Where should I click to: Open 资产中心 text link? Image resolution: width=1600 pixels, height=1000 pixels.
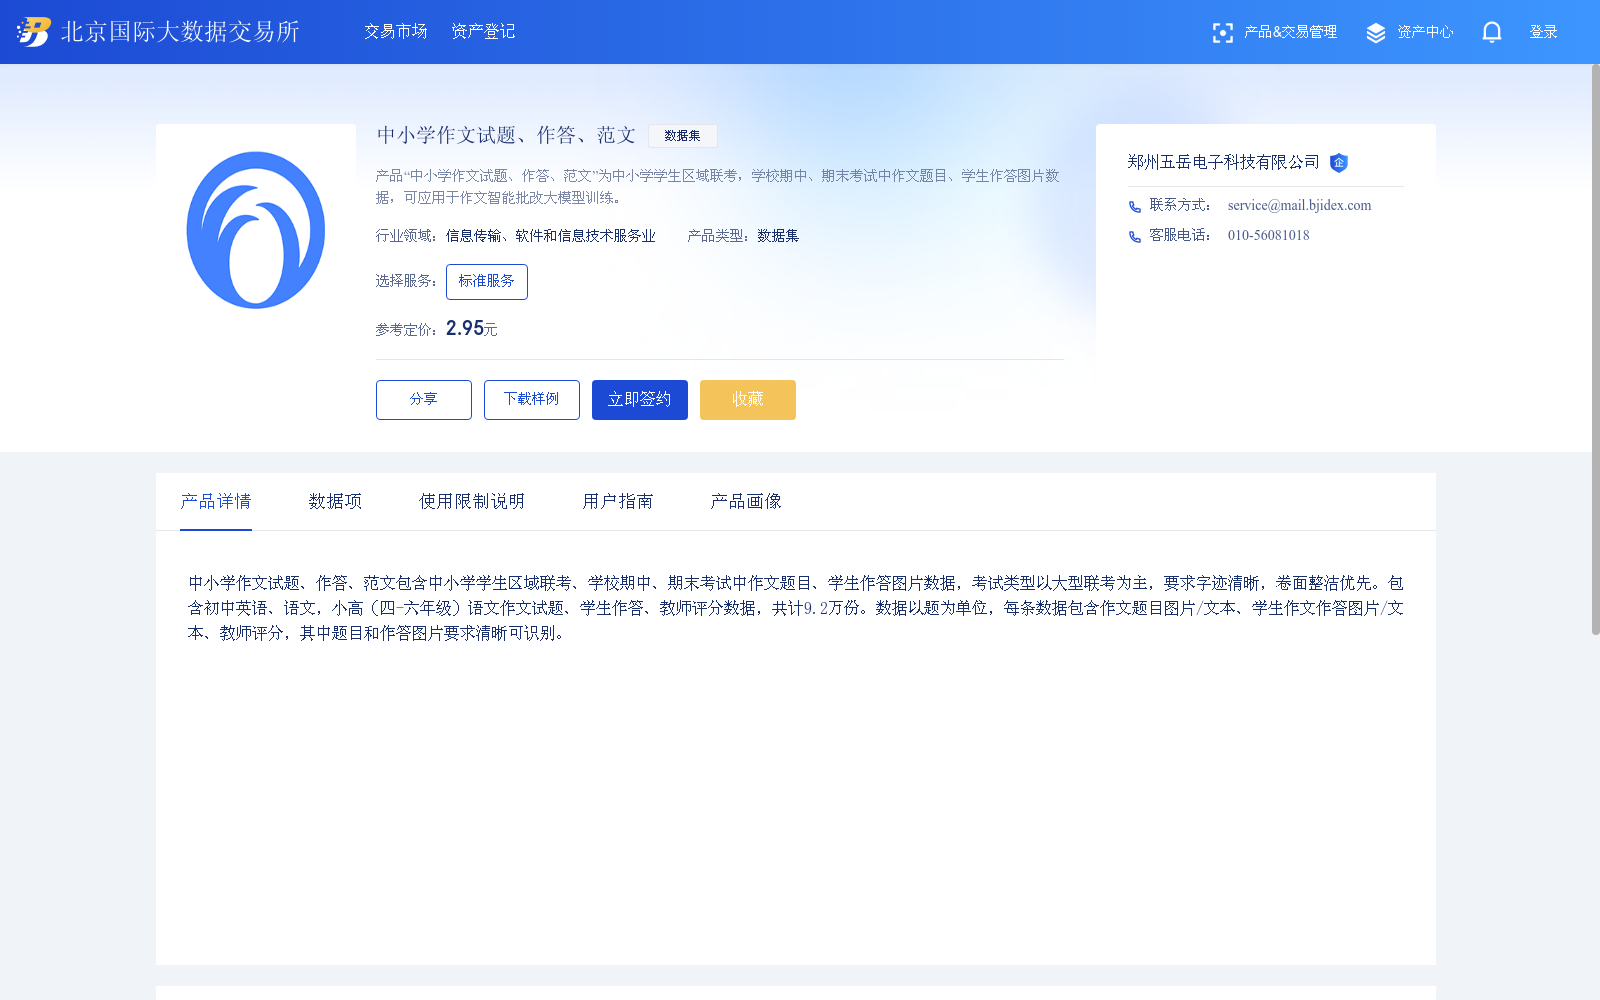pyautogui.click(x=1425, y=32)
